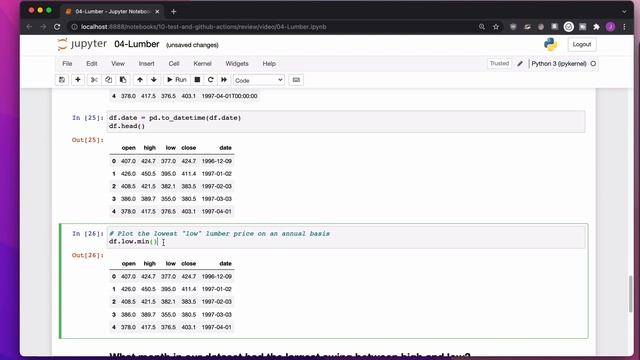Screen dimensions: 640x360
Task: Close the 04-Lumber browser tab
Action: (157, 11)
